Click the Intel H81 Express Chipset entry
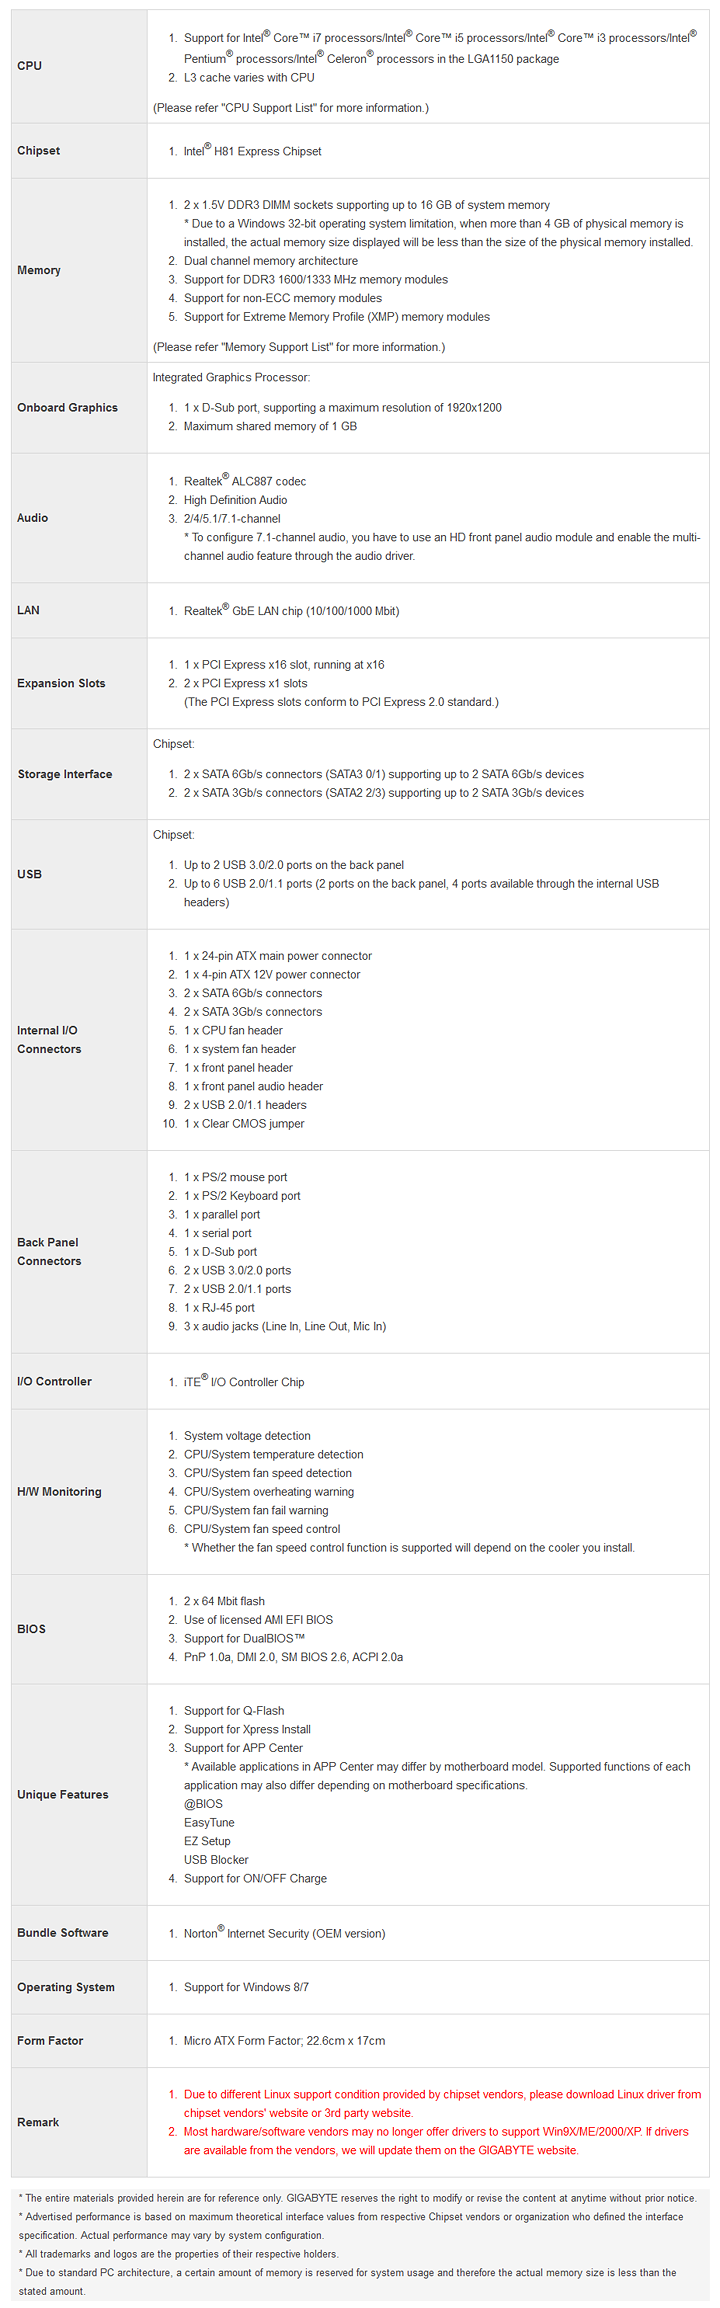This screenshot has height=2308, width=720. (x=253, y=152)
